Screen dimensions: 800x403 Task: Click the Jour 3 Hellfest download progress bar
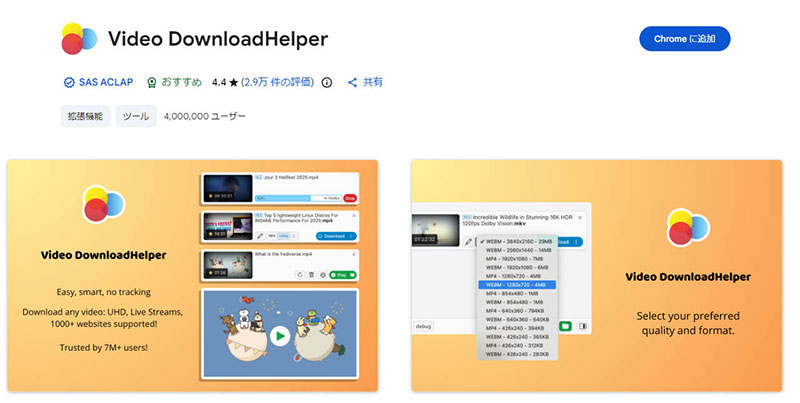click(298, 198)
